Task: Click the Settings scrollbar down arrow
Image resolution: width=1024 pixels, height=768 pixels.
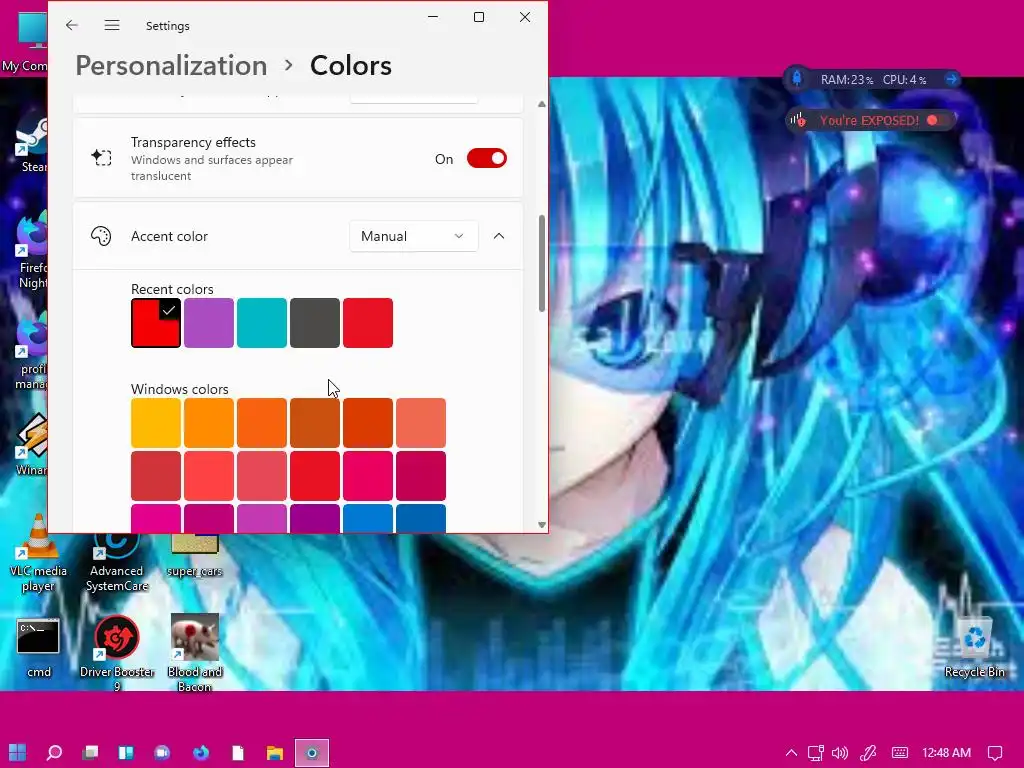Action: (541, 525)
